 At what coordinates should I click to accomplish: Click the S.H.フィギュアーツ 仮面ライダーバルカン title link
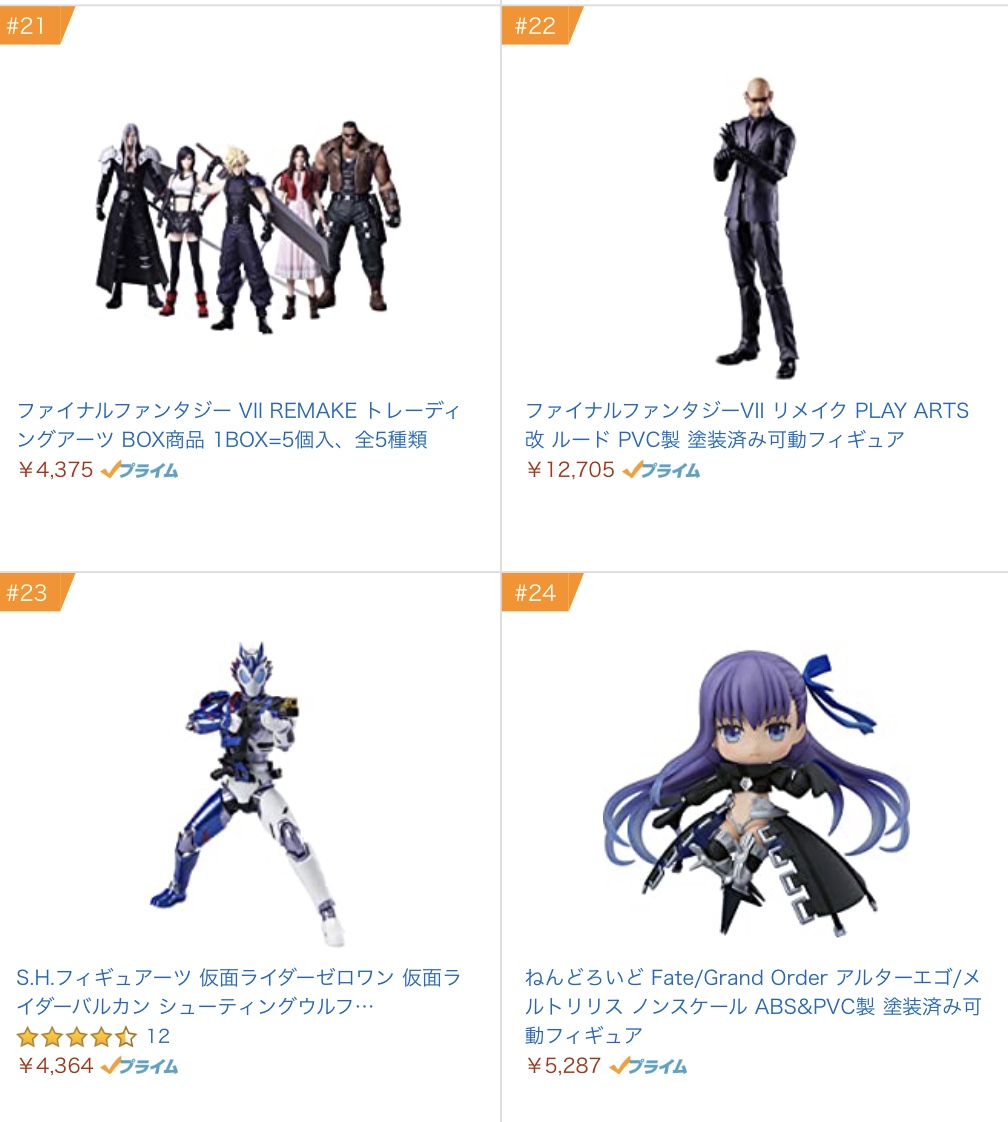[238, 992]
